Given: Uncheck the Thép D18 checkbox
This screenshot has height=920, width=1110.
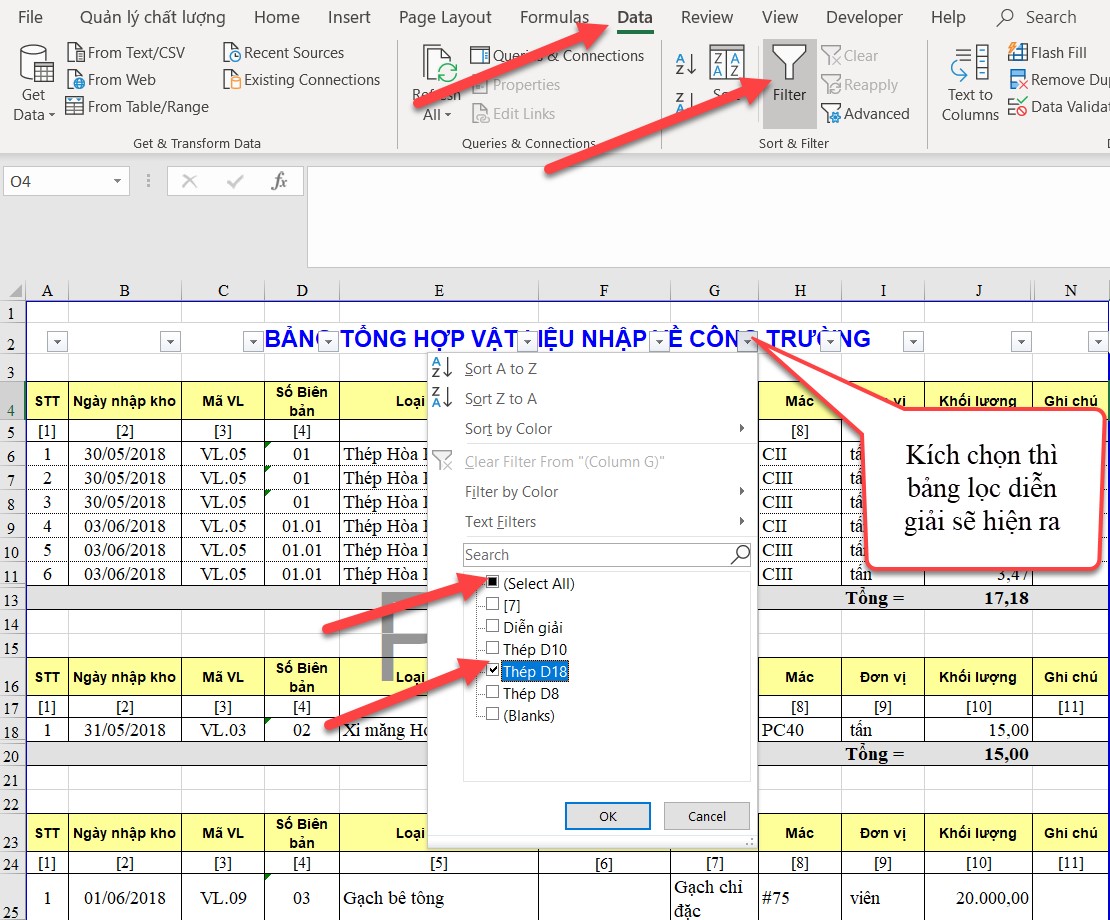Looking at the screenshot, I should (492, 671).
